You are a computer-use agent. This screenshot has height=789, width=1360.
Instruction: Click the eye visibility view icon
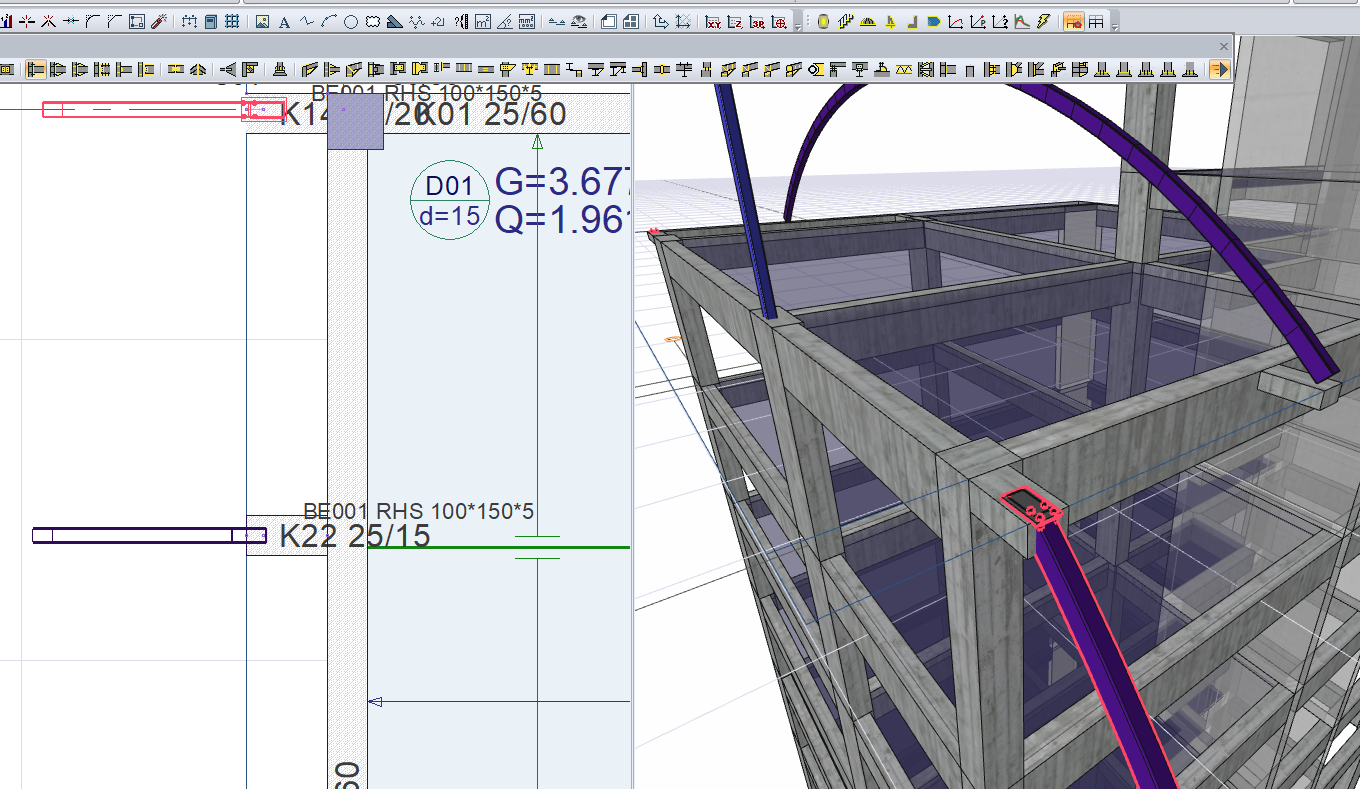(x=579, y=21)
